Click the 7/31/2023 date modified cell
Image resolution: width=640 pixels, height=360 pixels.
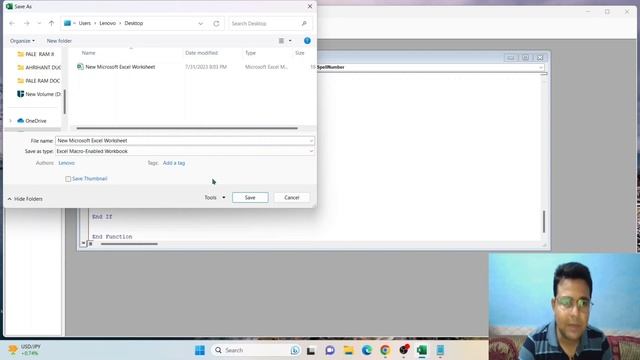(206, 67)
